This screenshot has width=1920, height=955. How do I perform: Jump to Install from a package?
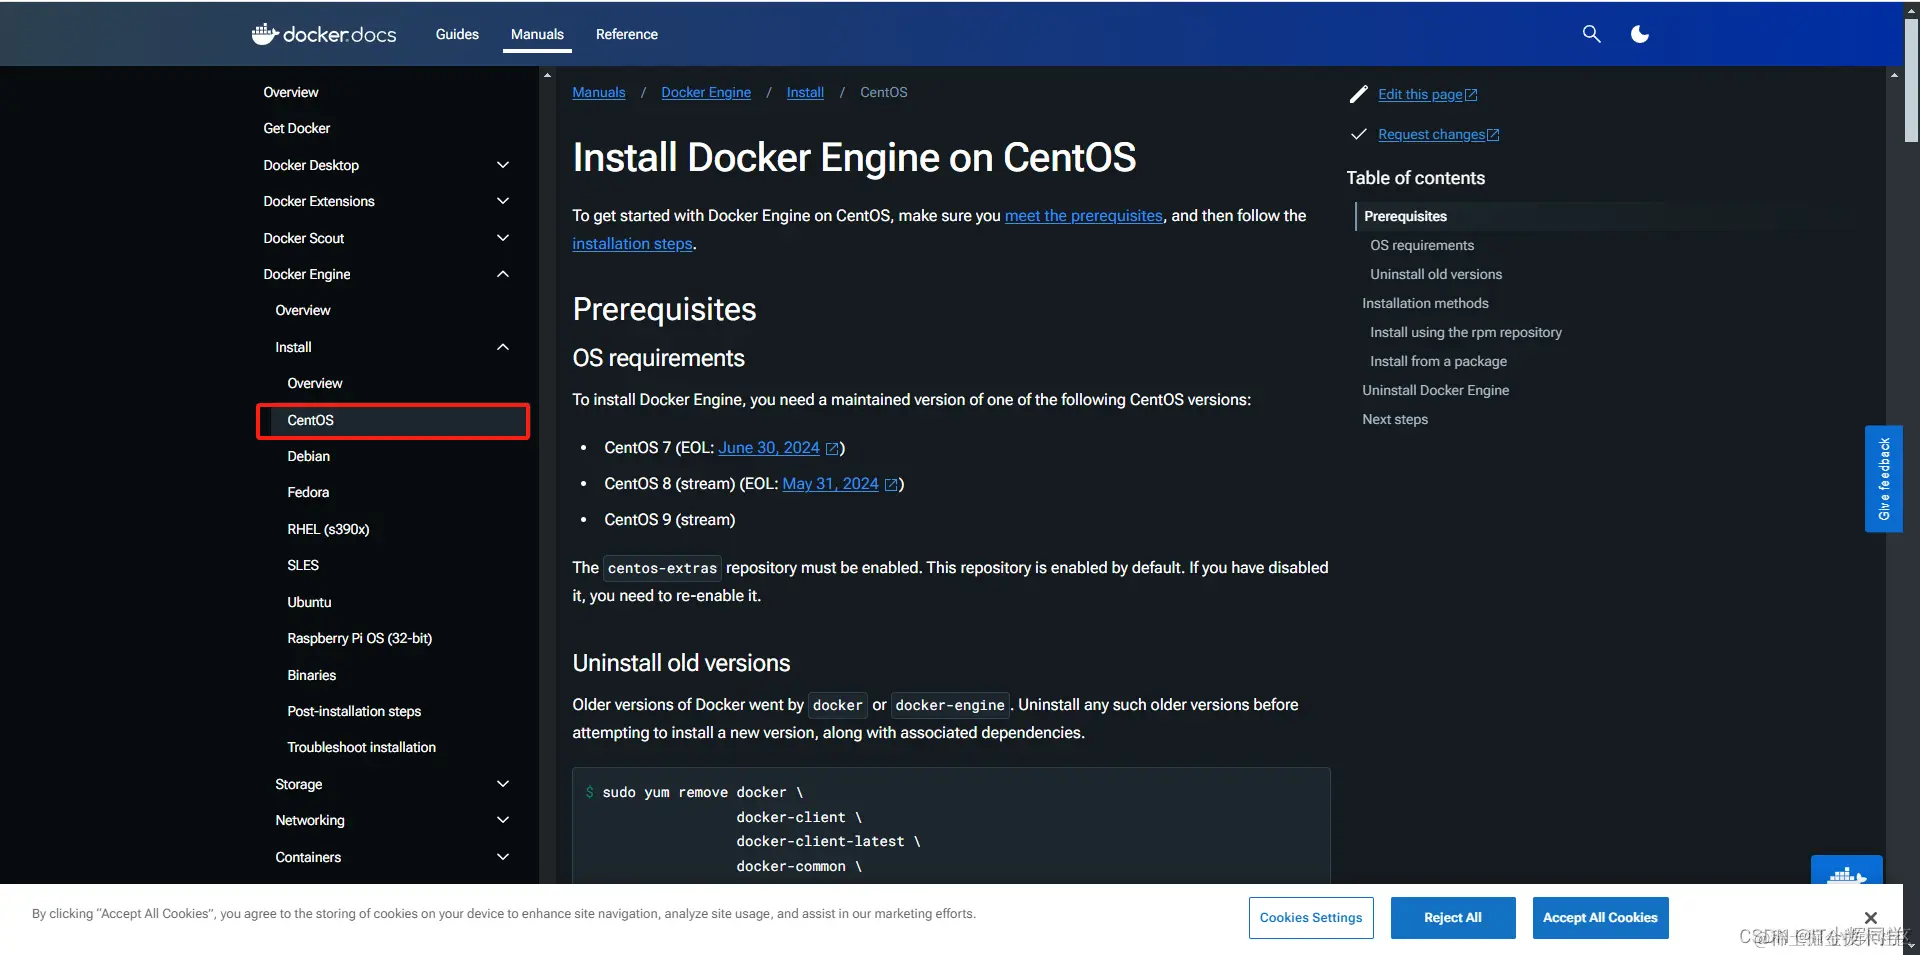tap(1438, 361)
